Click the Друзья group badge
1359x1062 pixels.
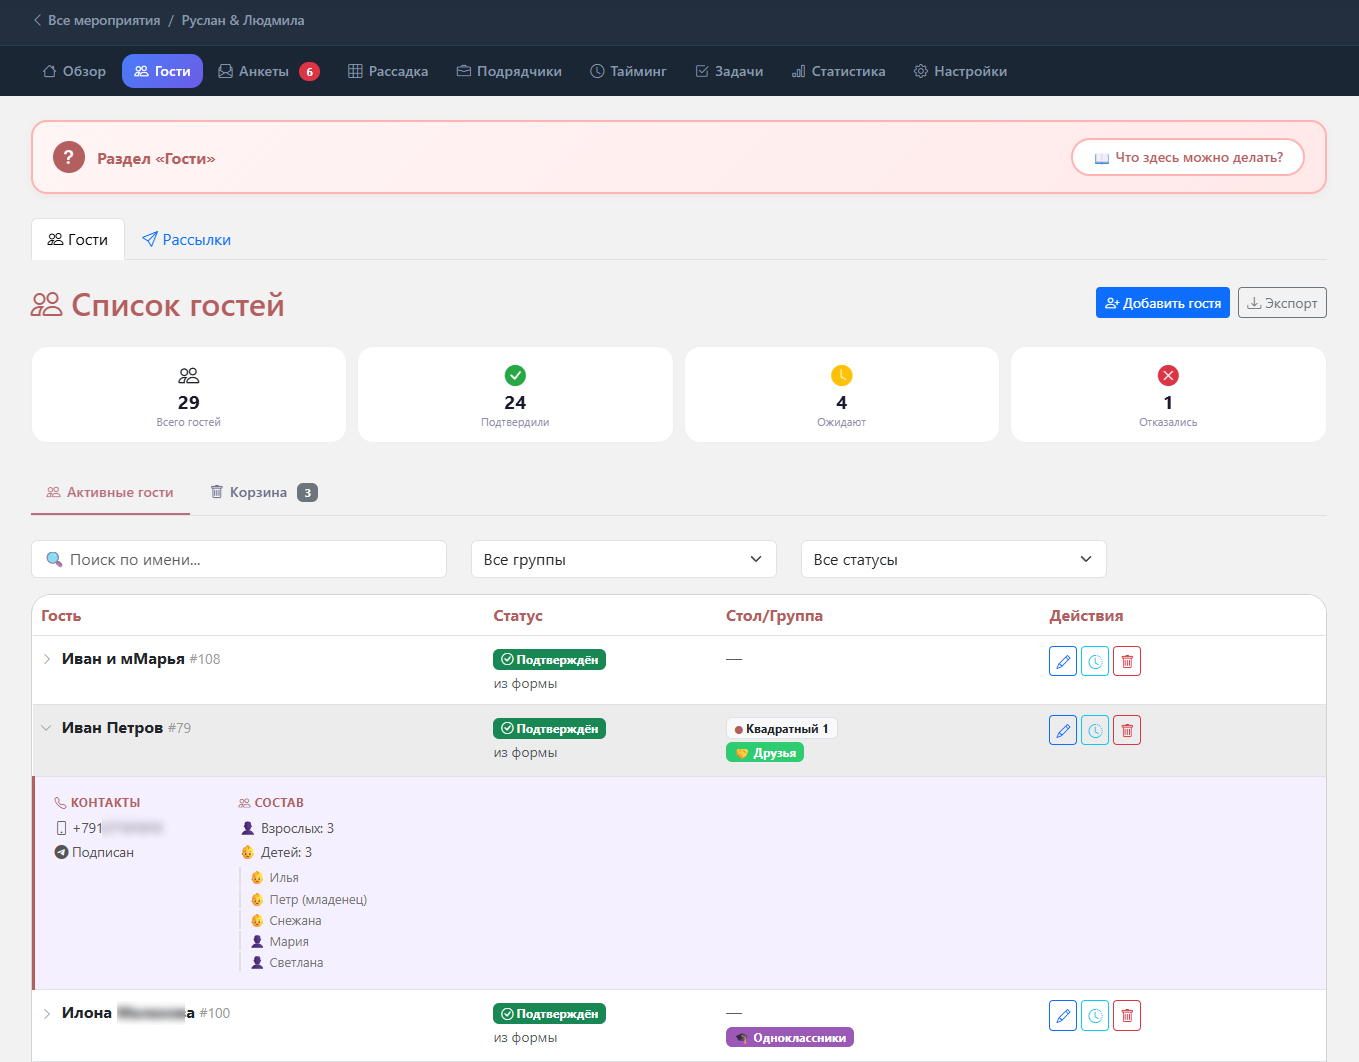(x=765, y=753)
